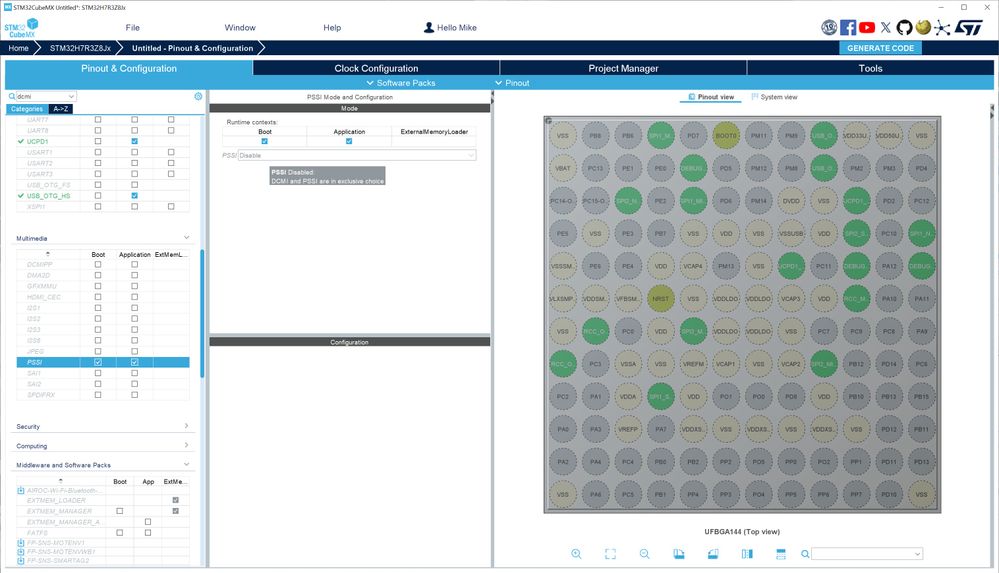Zoom out of the pinout view

point(644,554)
